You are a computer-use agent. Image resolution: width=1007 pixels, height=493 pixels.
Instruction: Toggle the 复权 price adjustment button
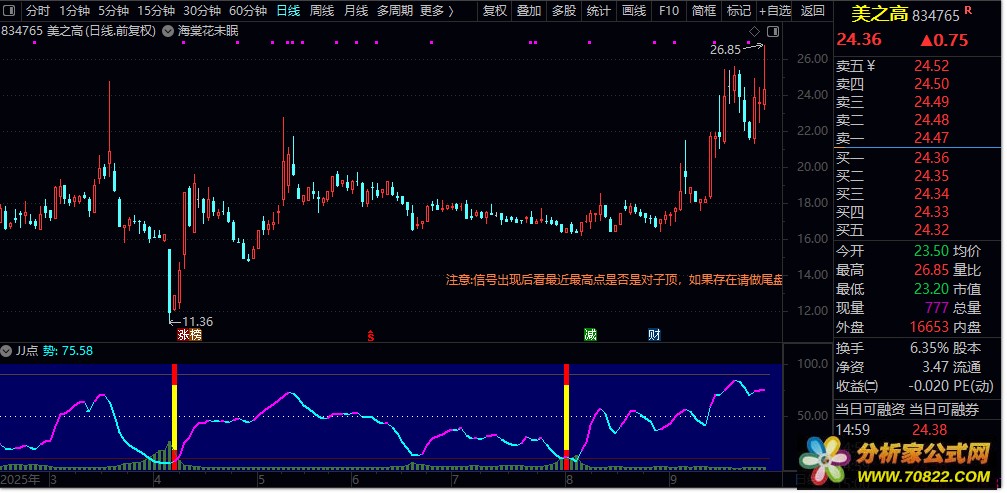pos(494,11)
